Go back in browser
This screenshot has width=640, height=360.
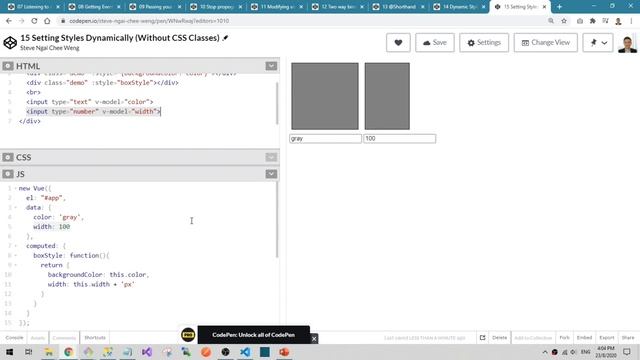pos(9,21)
